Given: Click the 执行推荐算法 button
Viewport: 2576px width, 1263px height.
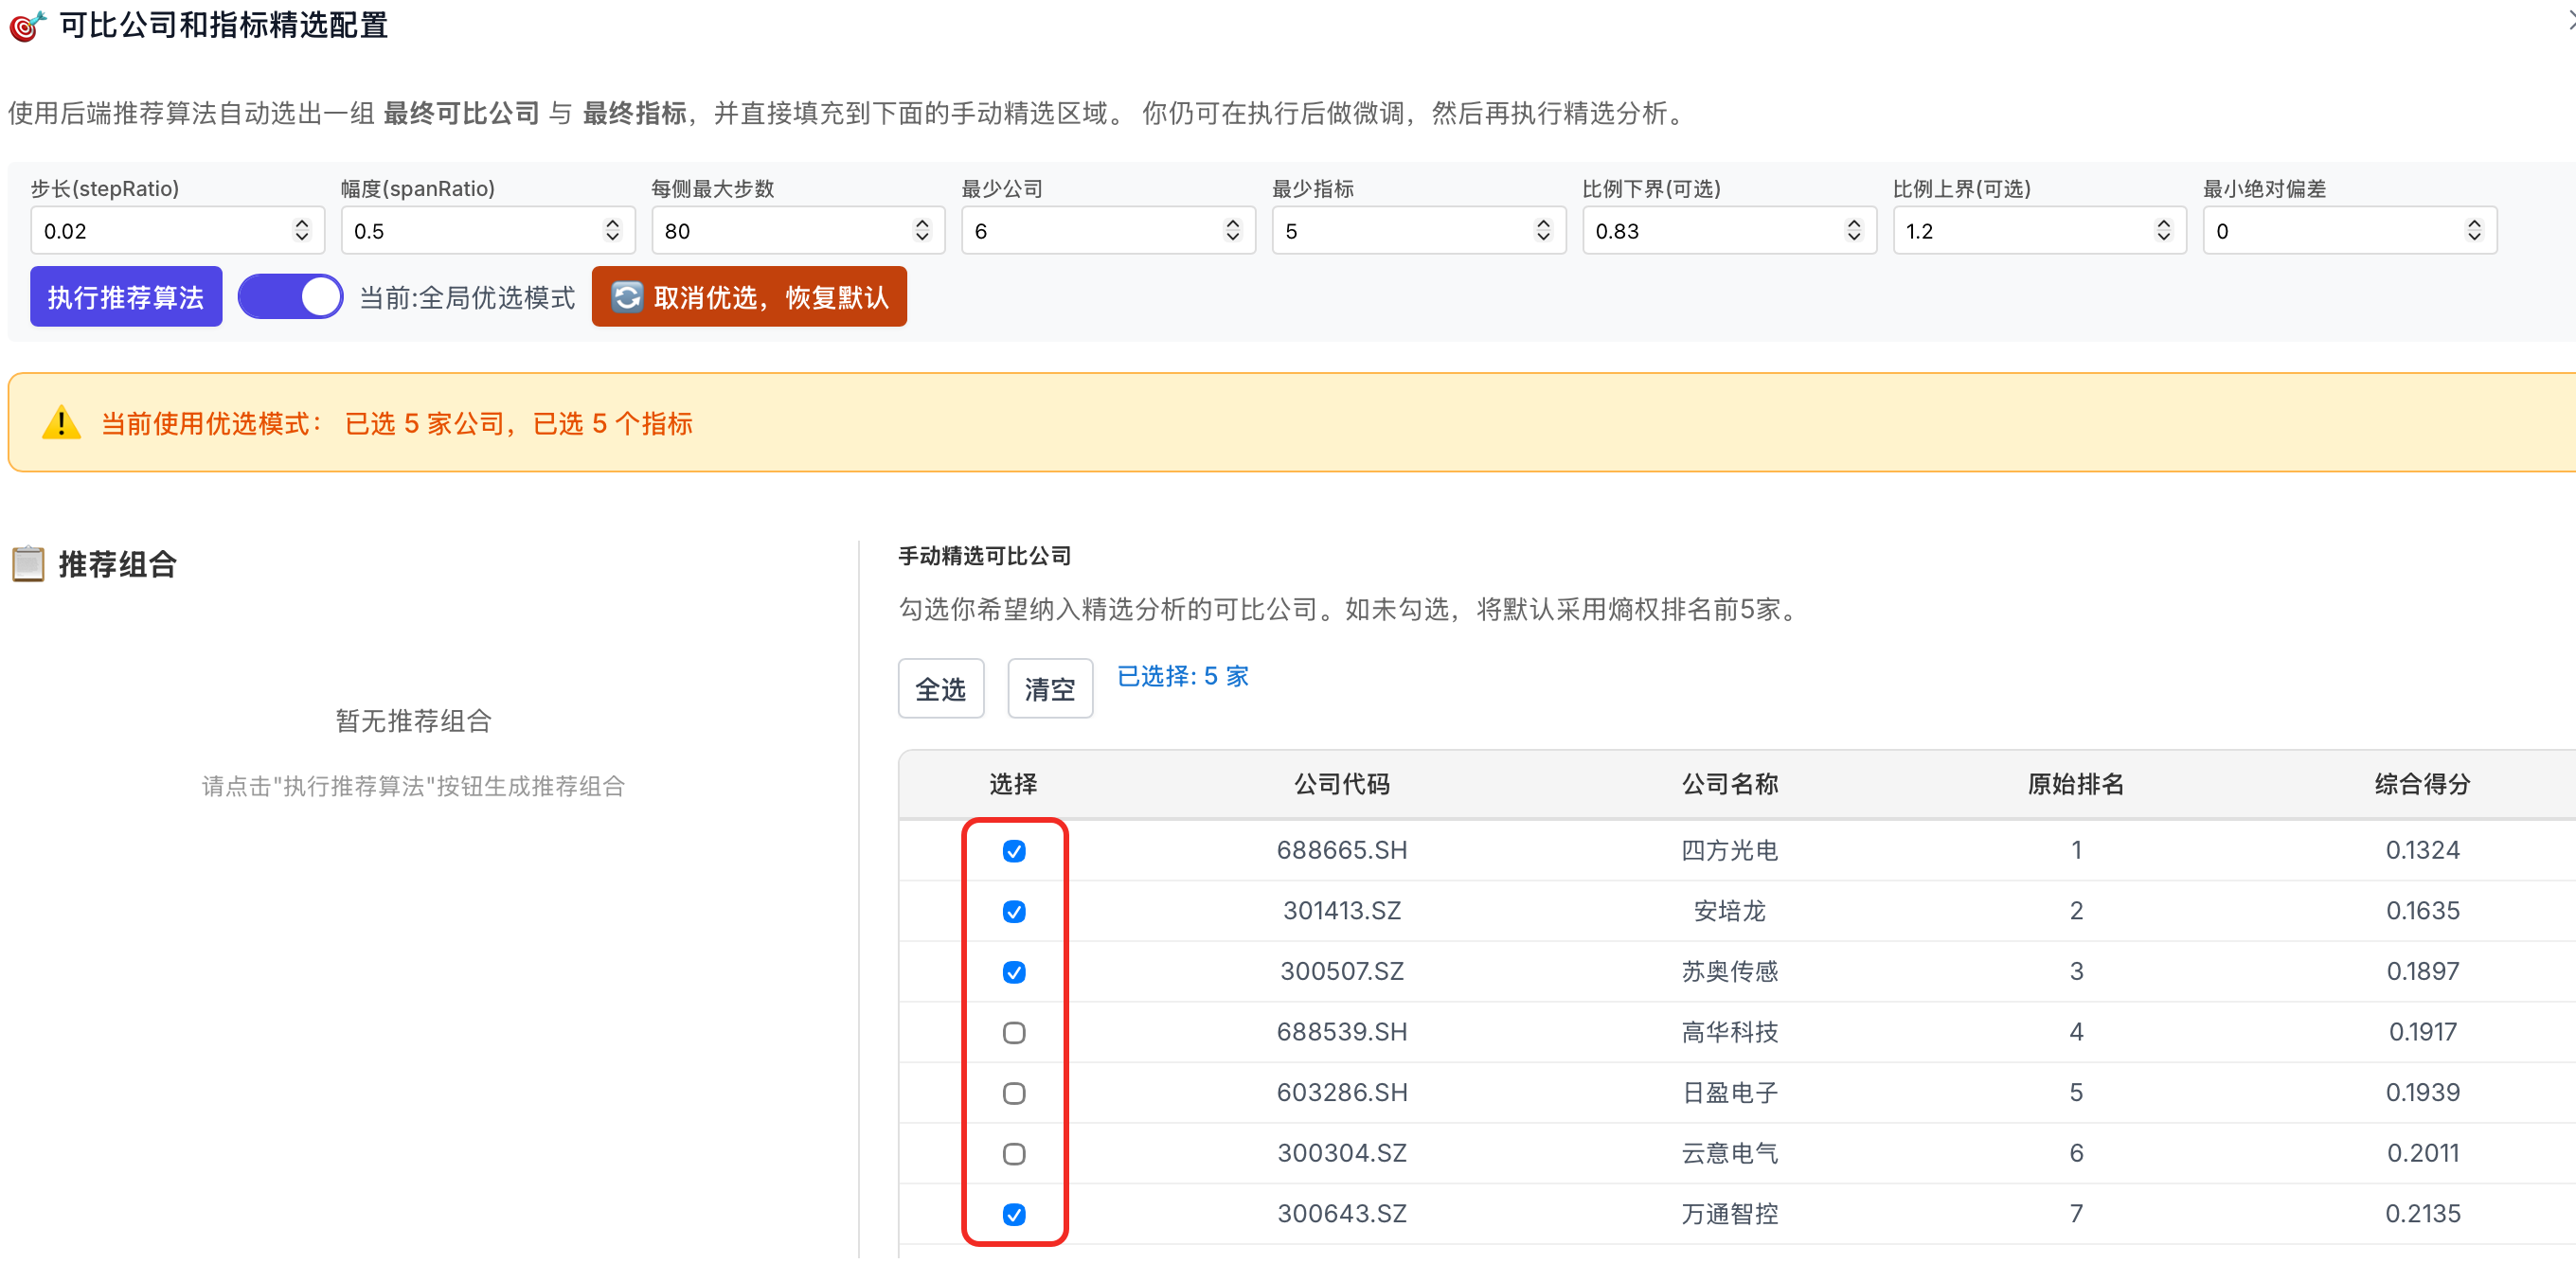Looking at the screenshot, I should [x=126, y=297].
